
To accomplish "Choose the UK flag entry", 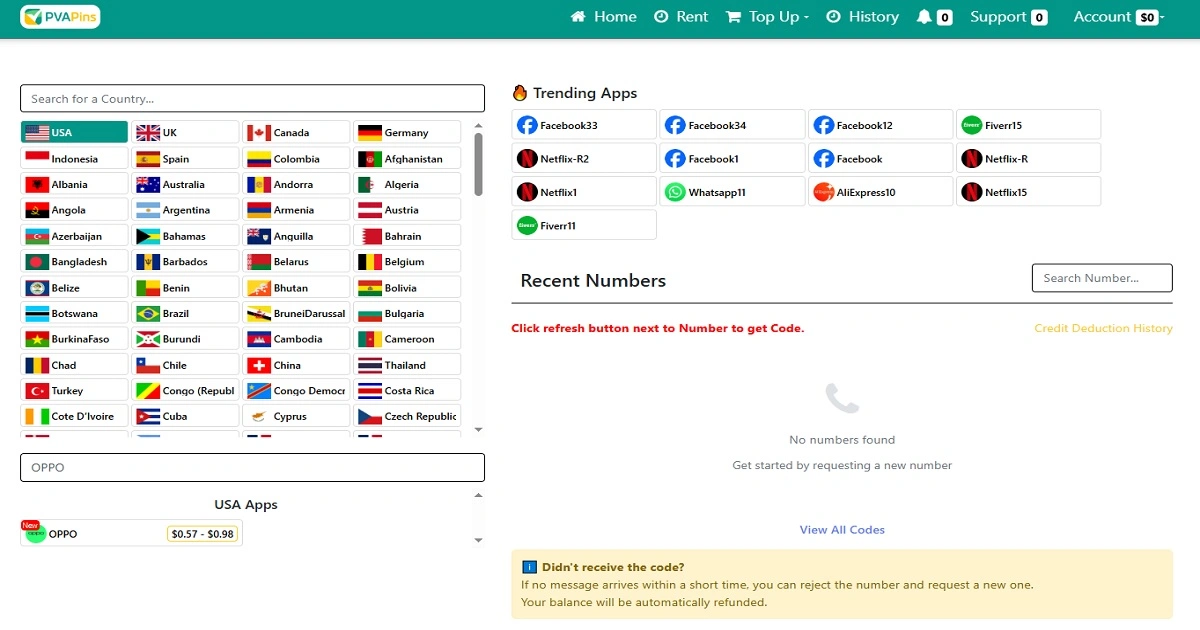I will point(186,132).
